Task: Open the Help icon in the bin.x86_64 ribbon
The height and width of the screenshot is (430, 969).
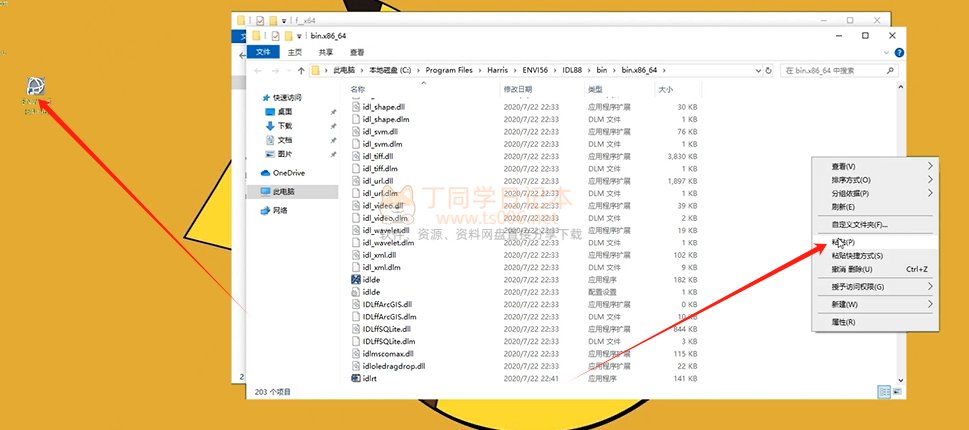Action: point(899,53)
